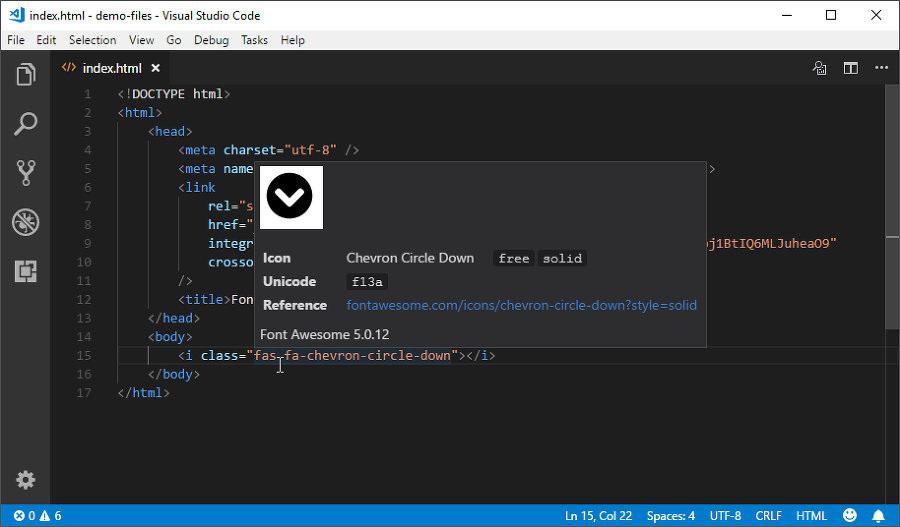Click line number 15 in gutter
Viewport: 900px width, 527px height.
(84, 356)
